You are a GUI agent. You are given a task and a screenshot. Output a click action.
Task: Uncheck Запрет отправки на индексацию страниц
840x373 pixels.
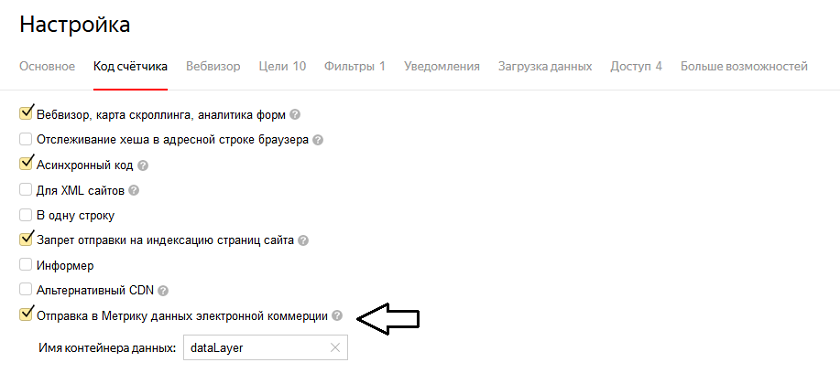(x=26, y=239)
